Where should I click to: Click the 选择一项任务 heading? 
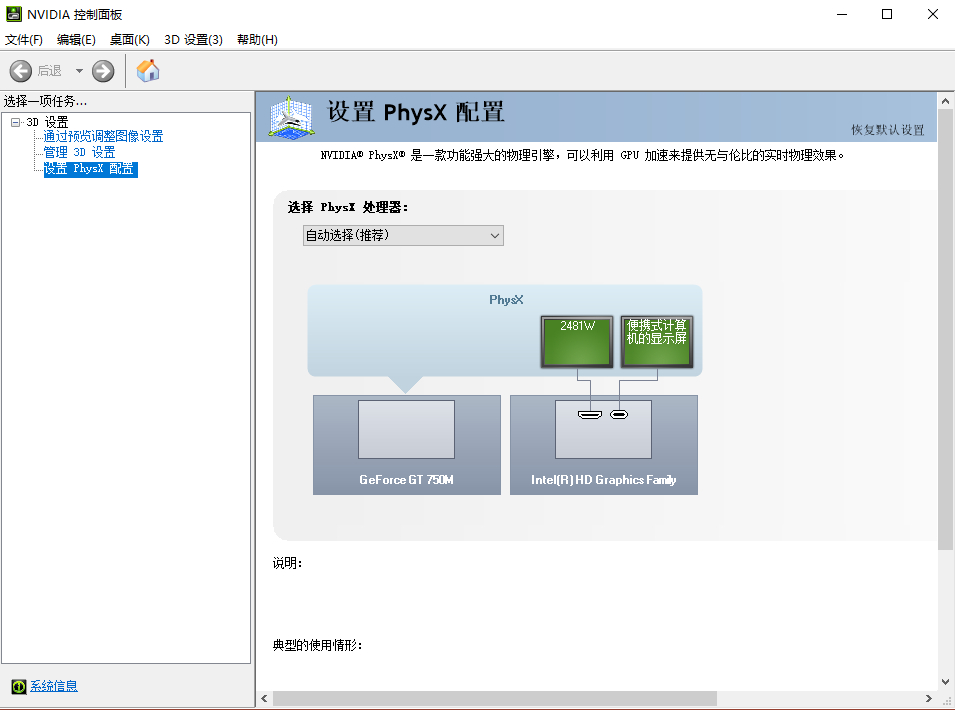click(45, 101)
